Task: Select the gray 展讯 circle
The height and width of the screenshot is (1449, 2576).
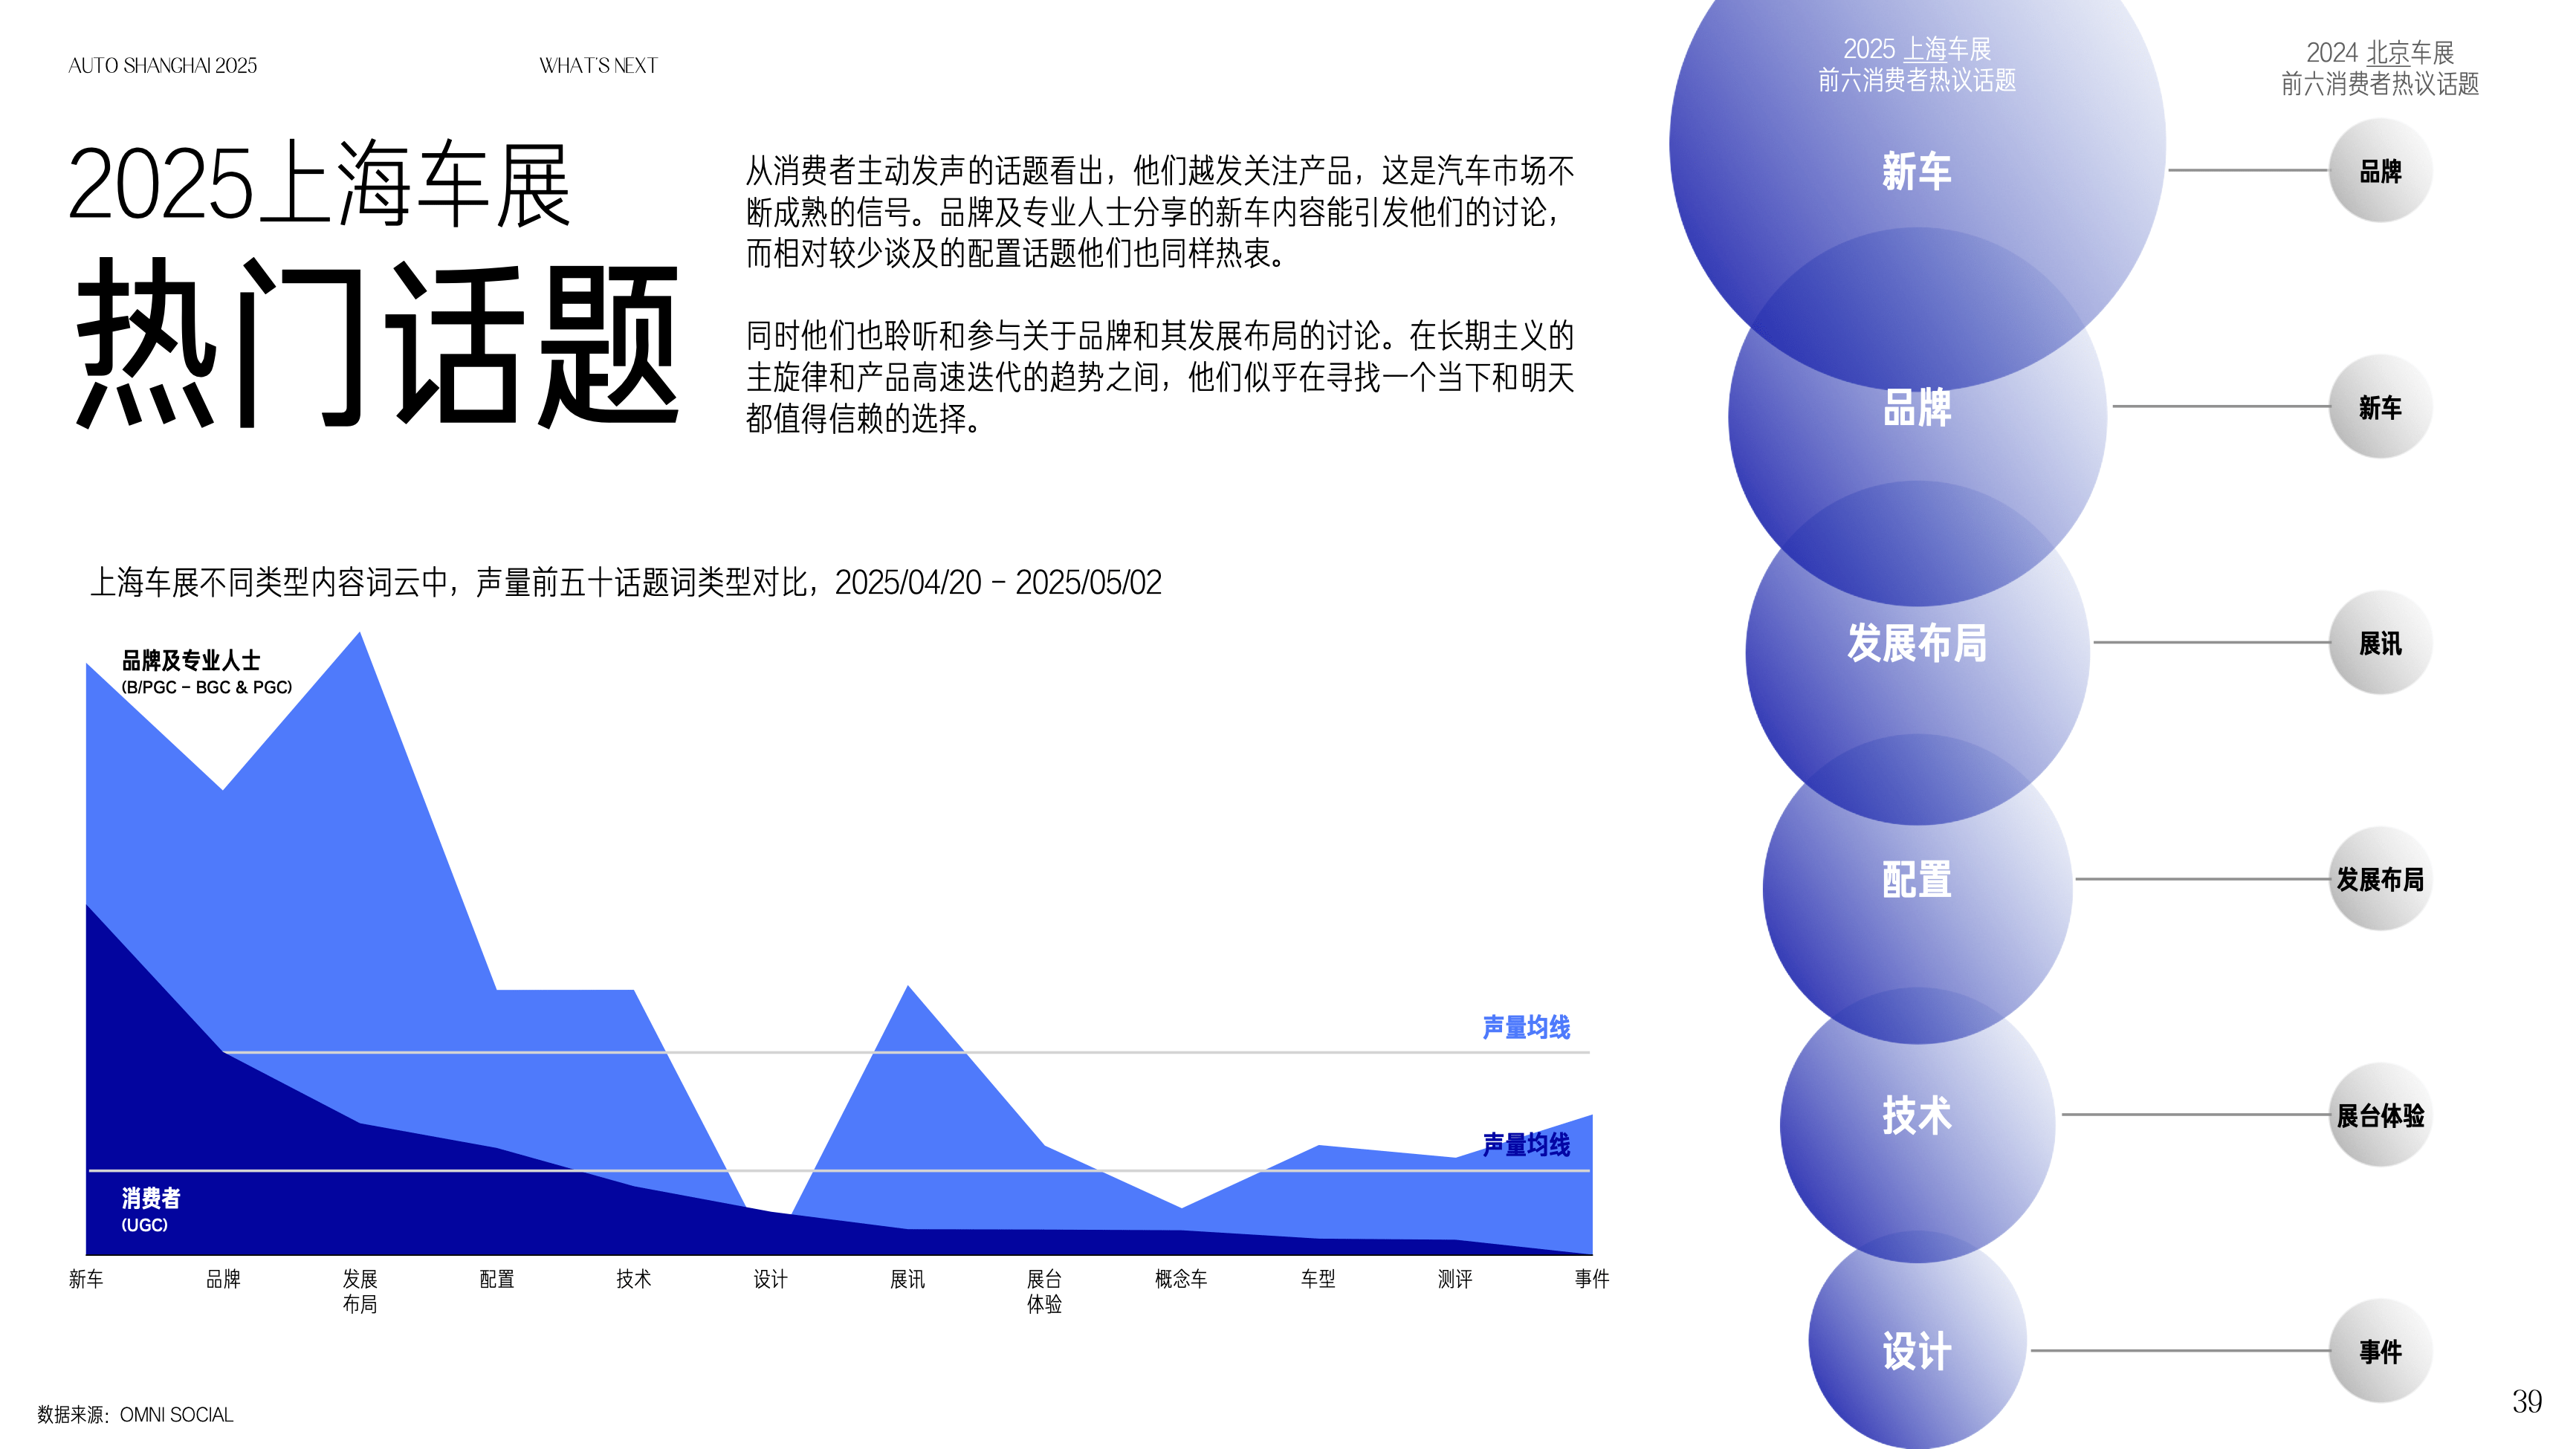Action: 2380,643
